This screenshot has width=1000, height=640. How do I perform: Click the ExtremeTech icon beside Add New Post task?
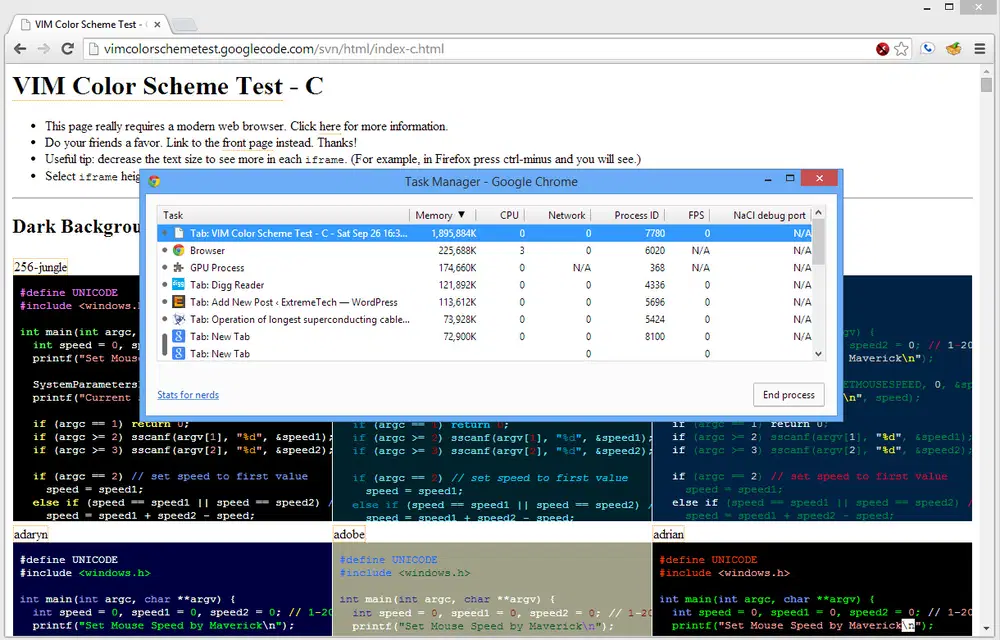click(x=179, y=302)
